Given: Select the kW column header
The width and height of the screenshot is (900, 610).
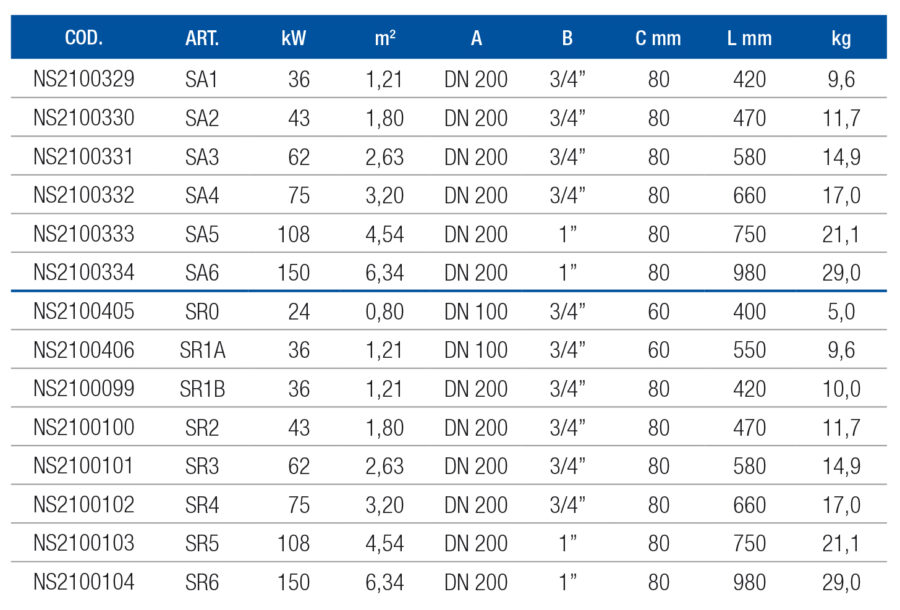Looking at the screenshot, I should 294,39.
